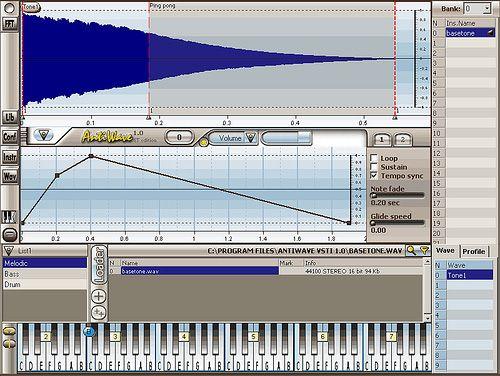Click the small yellow indicator beside Volume
Image resolution: width=500 pixels, height=376 pixels.
204,142
